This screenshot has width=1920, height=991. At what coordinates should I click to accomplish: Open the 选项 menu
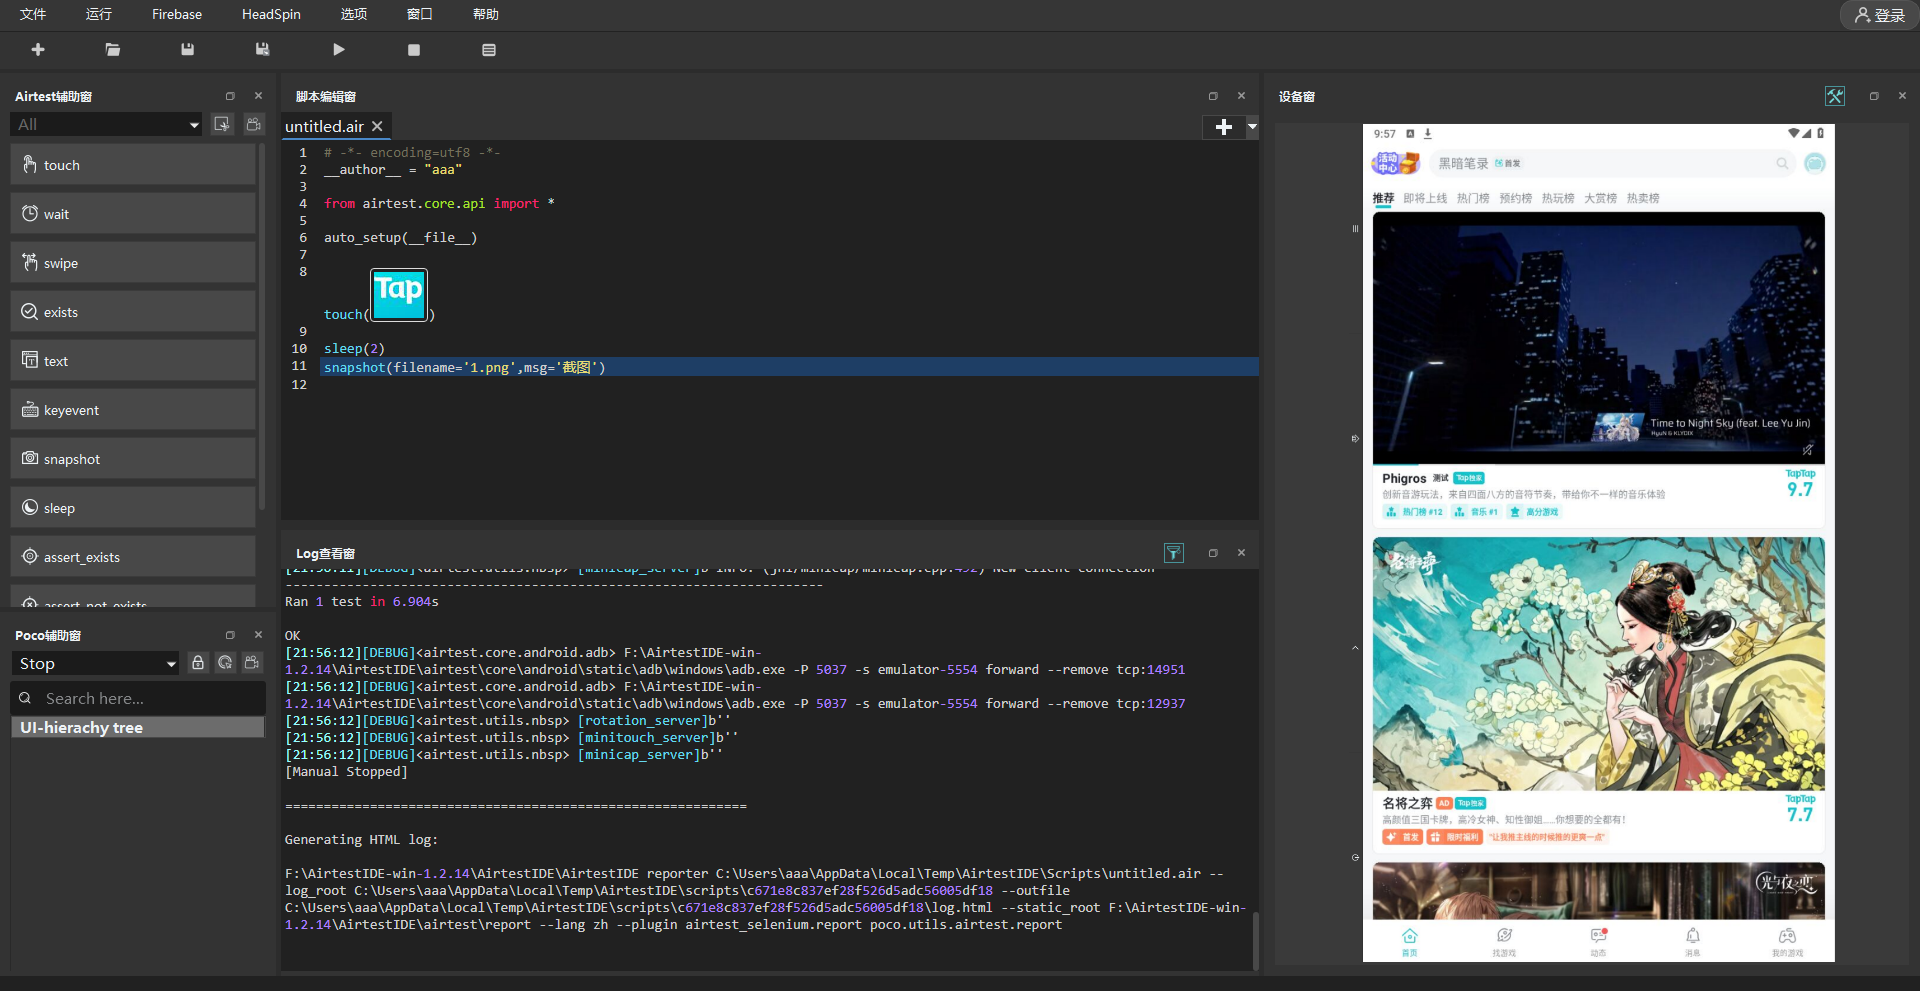click(354, 14)
